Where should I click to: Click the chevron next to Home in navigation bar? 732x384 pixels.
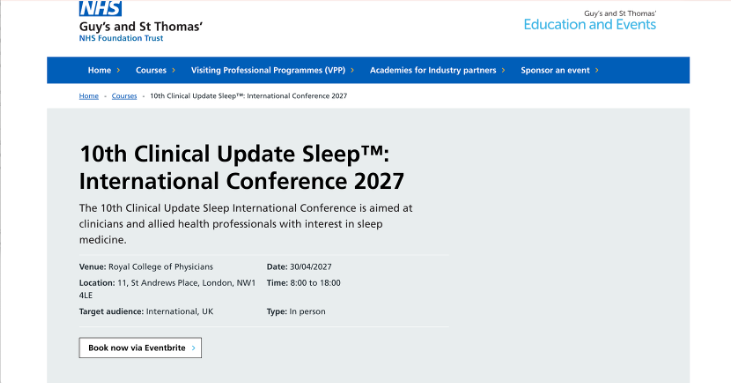tap(118, 70)
